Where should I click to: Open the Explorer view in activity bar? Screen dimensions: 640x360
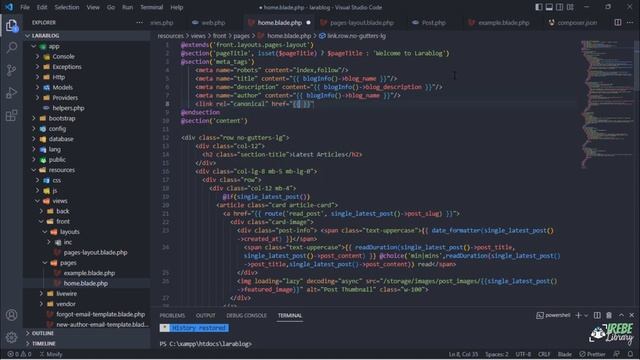click(11, 26)
